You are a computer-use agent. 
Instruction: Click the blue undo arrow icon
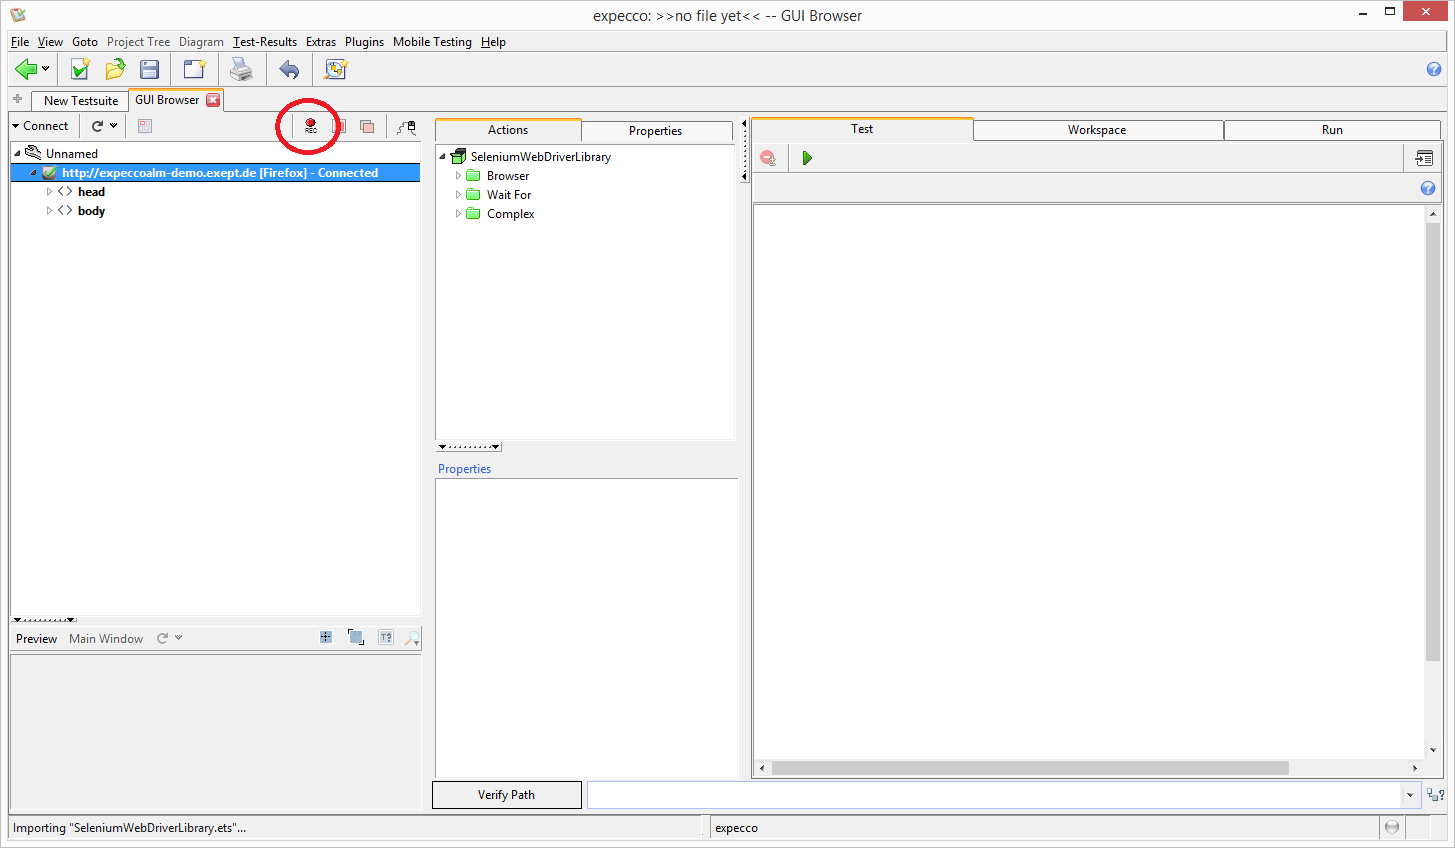(x=289, y=69)
